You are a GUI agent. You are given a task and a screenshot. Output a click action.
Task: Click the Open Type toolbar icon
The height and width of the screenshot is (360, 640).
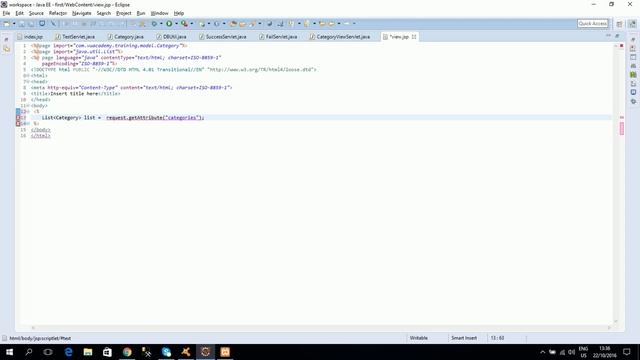tap(233, 24)
